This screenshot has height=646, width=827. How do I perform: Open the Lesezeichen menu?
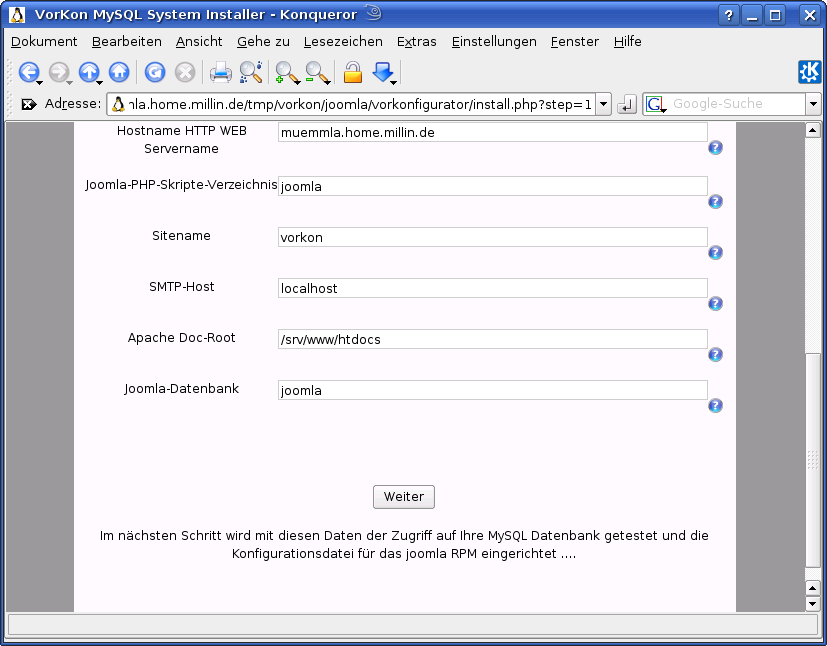pos(343,42)
